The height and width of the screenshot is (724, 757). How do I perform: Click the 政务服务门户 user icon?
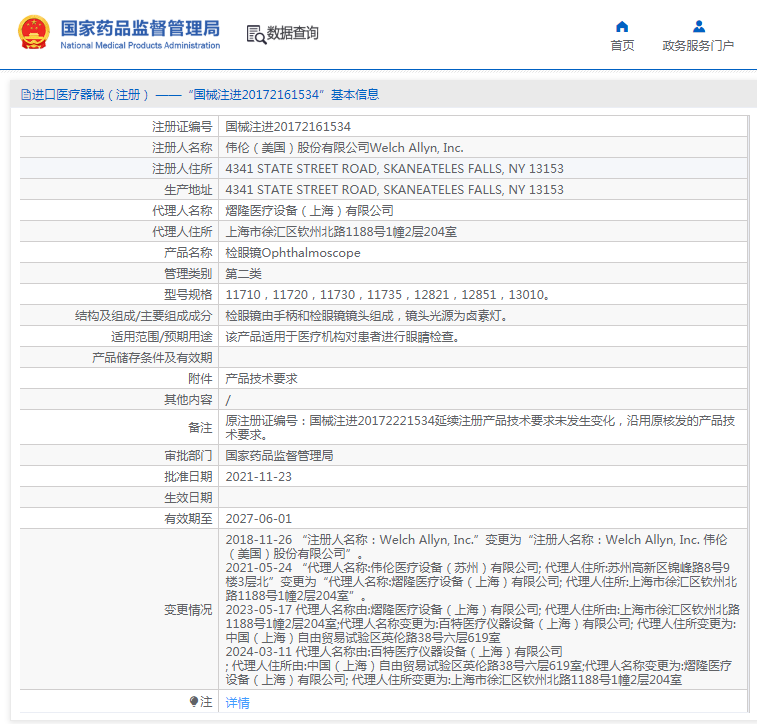point(699,26)
